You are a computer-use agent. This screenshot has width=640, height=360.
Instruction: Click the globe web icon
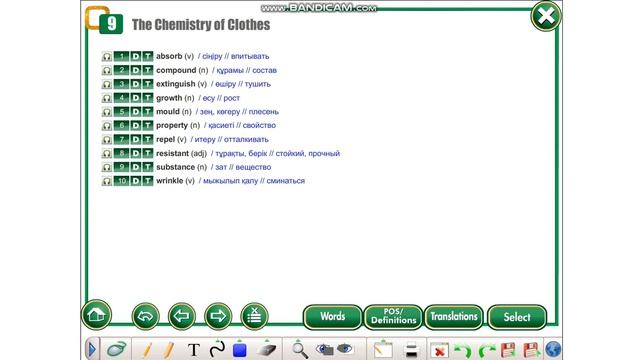click(553, 350)
